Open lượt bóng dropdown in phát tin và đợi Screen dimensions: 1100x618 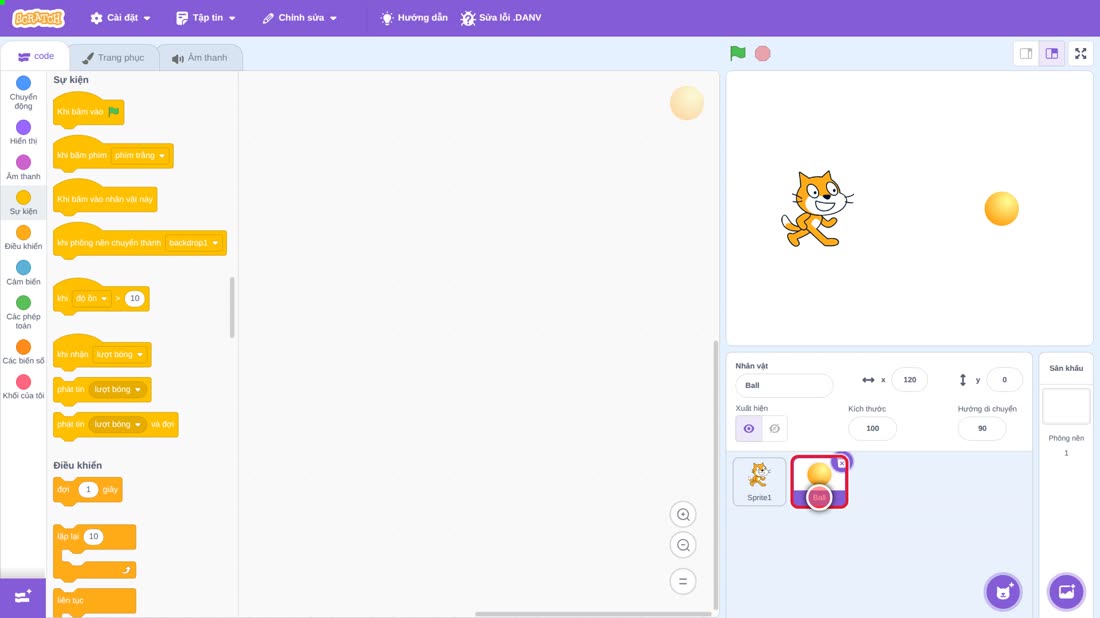click(118, 424)
